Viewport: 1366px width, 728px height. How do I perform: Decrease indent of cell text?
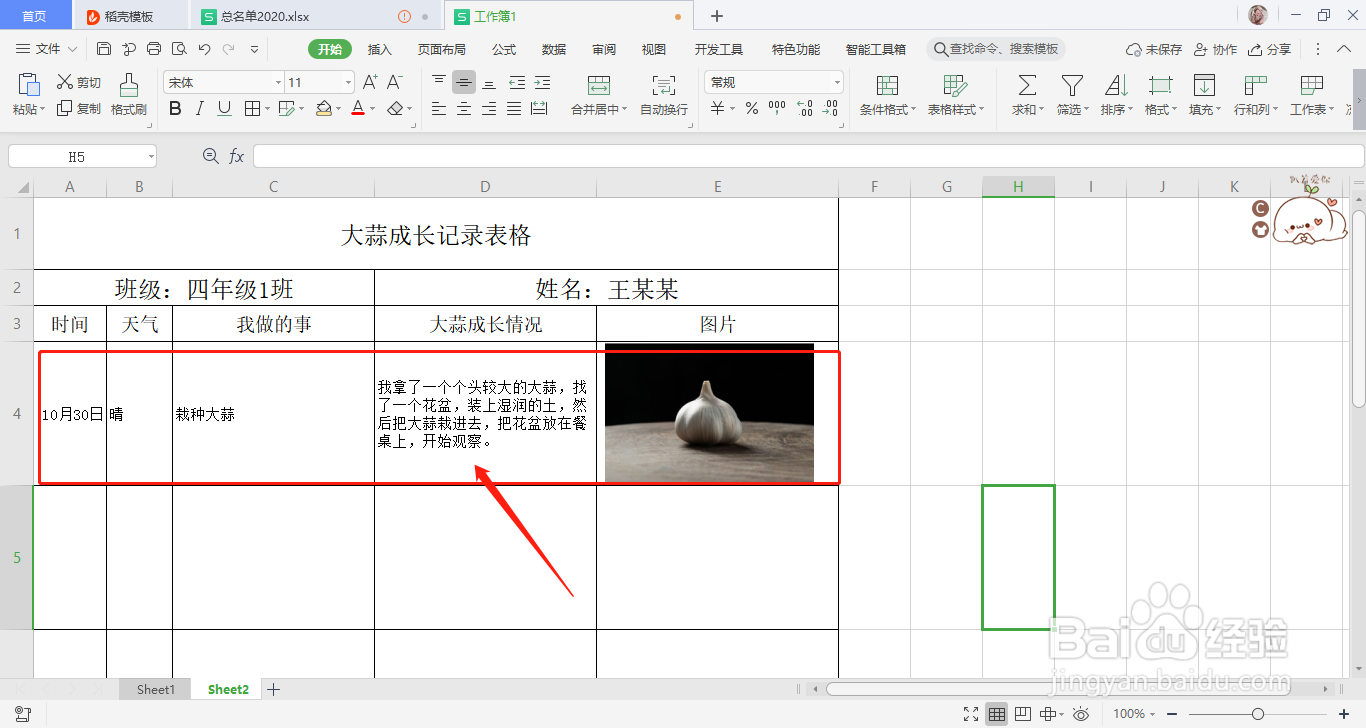pyautogui.click(x=517, y=82)
